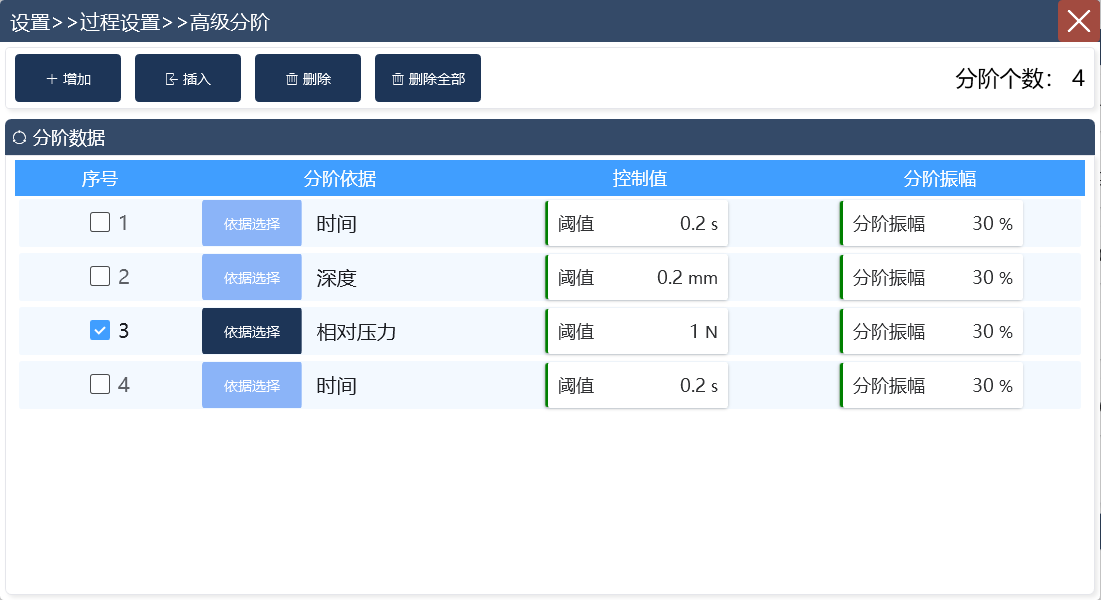Viewport: 1101px width, 600px height.
Task: Uncheck the checkbox for row 3
Action: (100, 331)
